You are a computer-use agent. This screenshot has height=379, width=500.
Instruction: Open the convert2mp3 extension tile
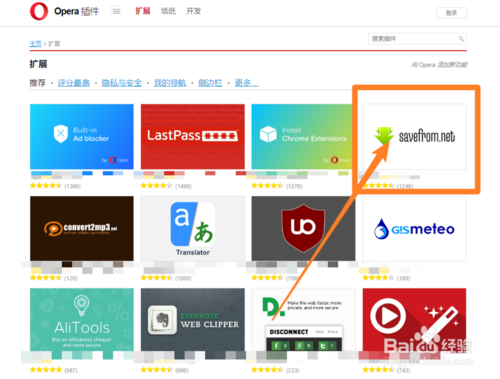pos(82,228)
